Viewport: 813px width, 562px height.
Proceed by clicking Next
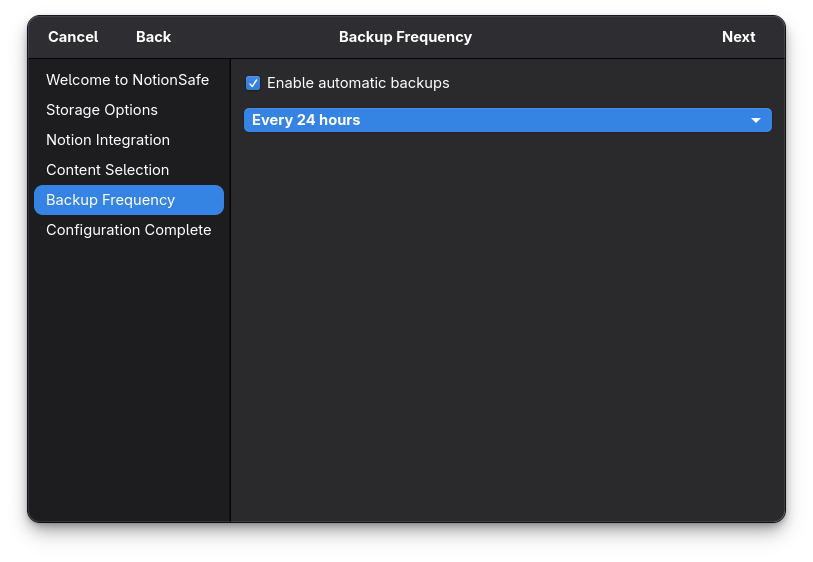tap(738, 37)
